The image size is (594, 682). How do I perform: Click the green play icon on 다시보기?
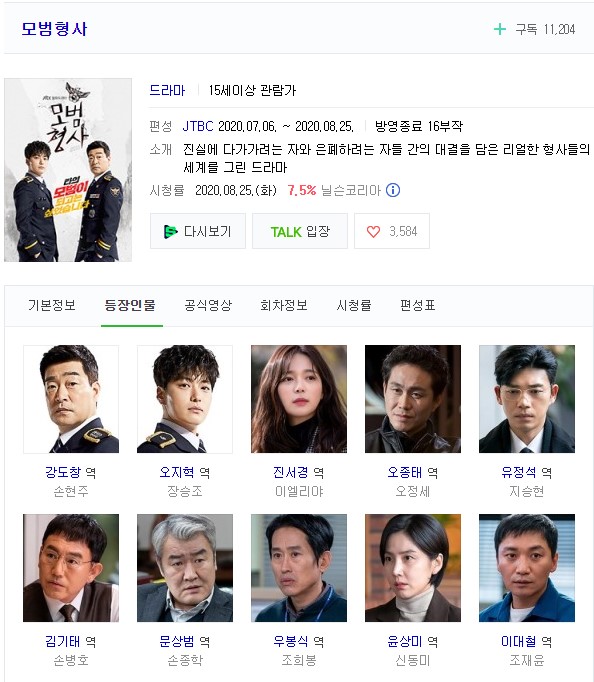[x=170, y=231]
